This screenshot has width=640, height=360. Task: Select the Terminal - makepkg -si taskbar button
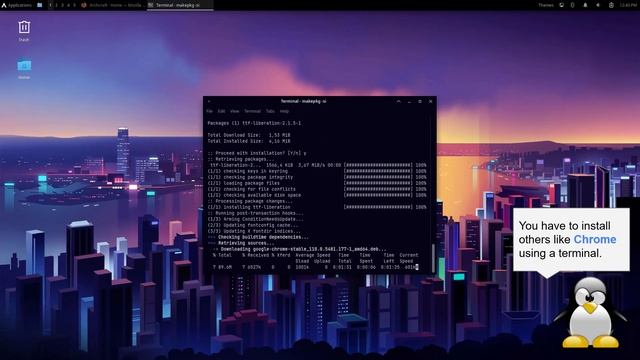[180, 5]
